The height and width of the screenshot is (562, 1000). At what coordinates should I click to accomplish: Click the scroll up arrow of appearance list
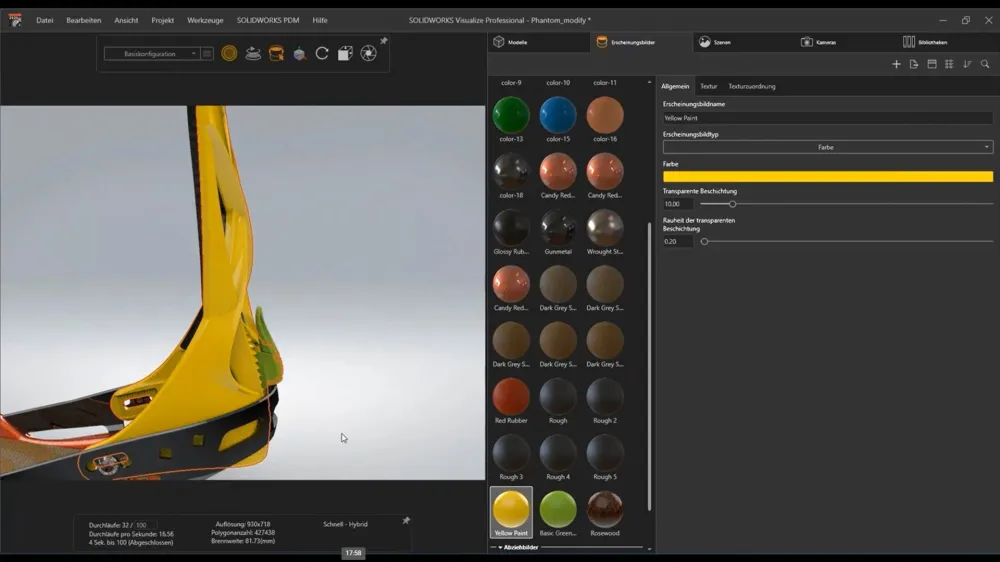coord(649,82)
